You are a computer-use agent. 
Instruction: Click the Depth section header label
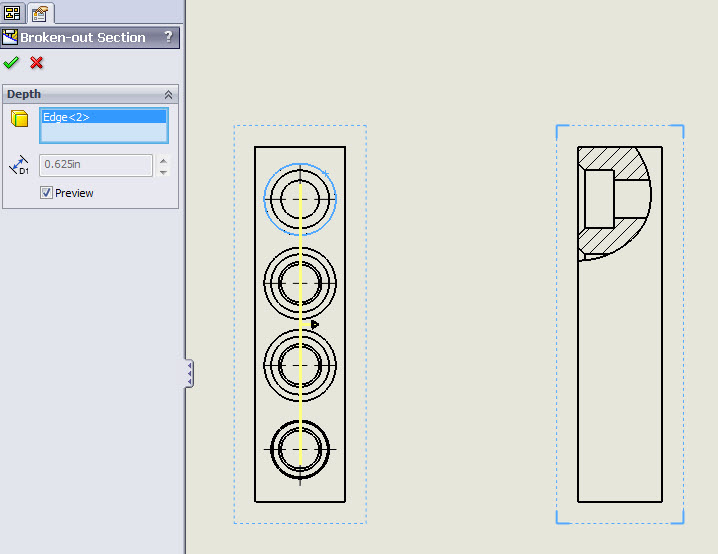(24, 94)
